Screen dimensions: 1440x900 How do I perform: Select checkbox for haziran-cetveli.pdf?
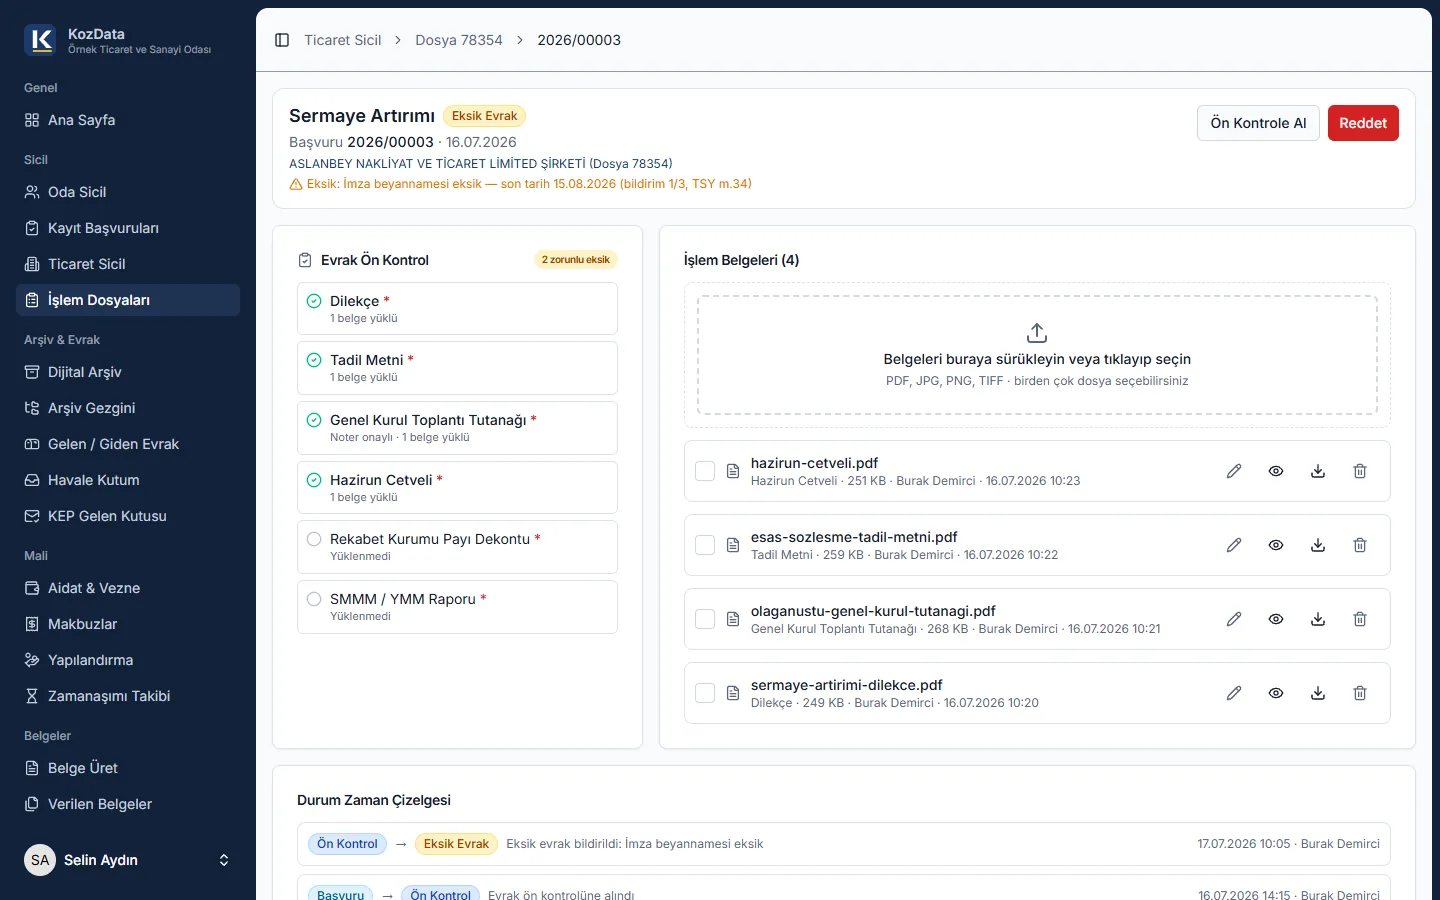[705, 471]
